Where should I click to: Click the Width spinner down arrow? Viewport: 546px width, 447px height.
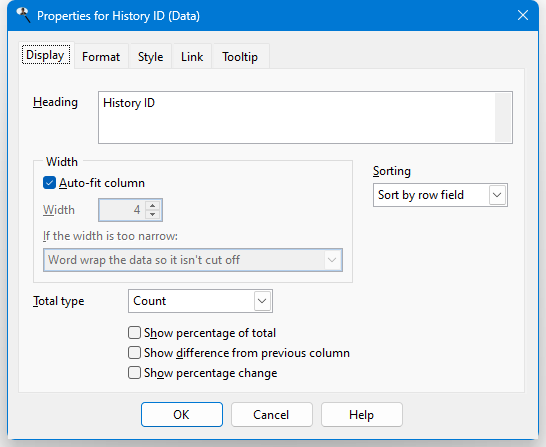[153, 214]
